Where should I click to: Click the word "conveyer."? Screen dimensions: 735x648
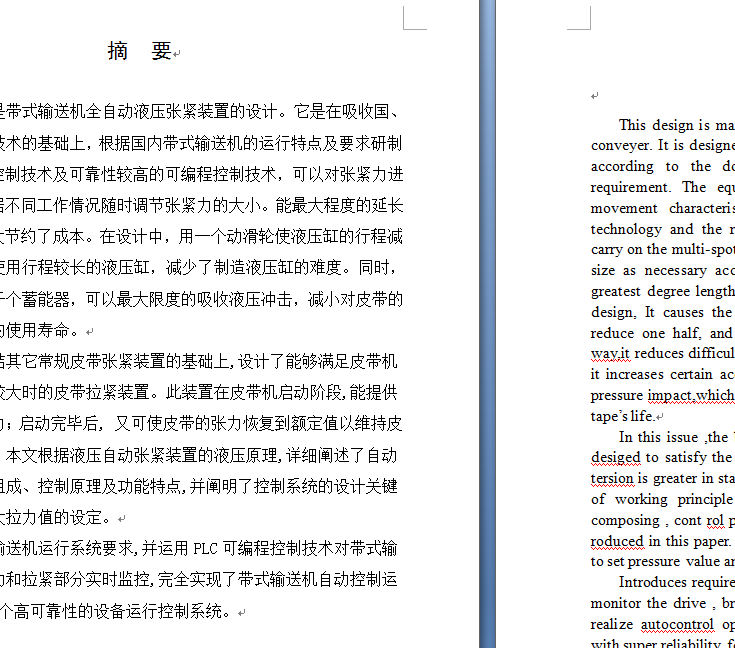tap(622, 146)
